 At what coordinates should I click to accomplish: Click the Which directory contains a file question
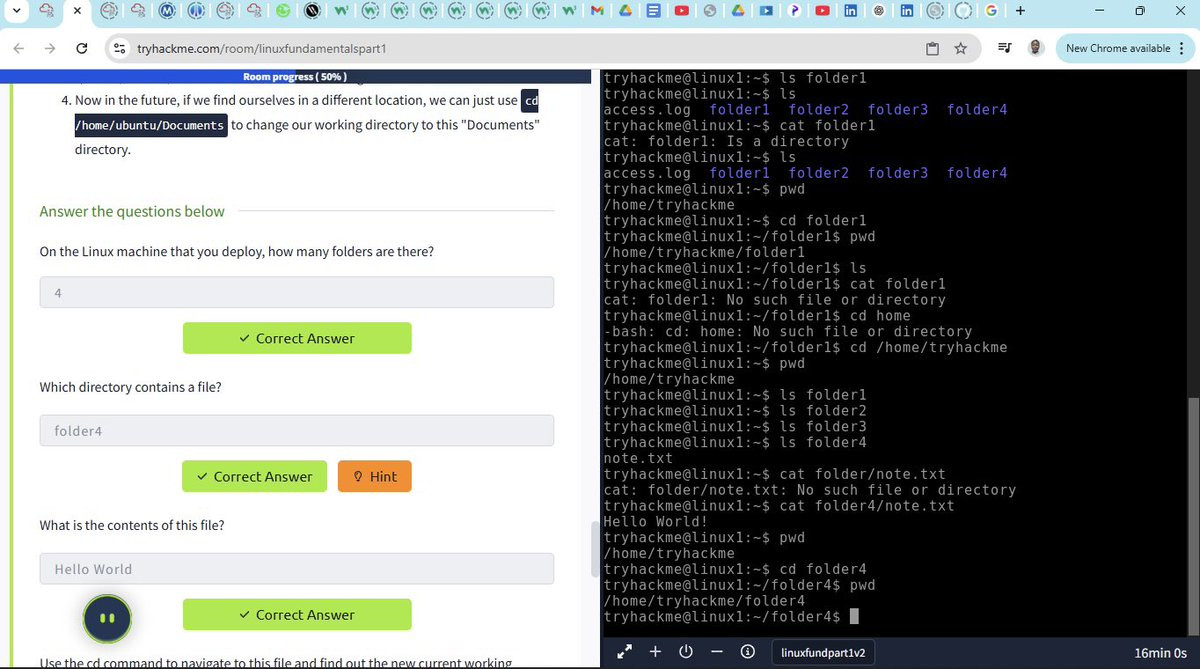click(x=130, y=387)
